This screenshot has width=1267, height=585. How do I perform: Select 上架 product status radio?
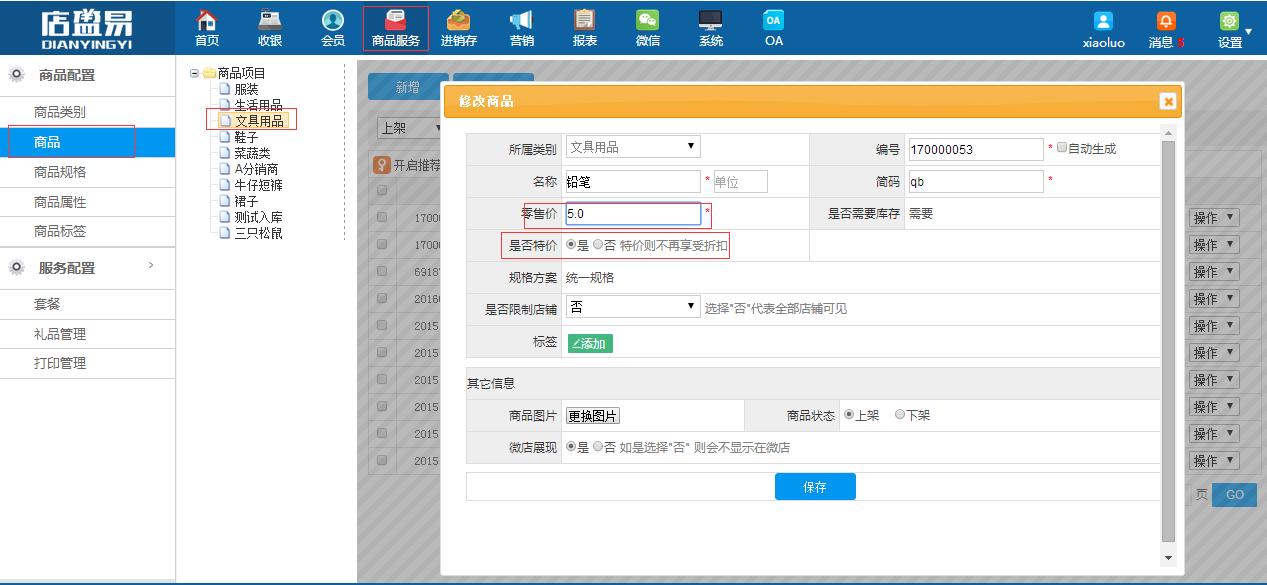coord(849,415)
